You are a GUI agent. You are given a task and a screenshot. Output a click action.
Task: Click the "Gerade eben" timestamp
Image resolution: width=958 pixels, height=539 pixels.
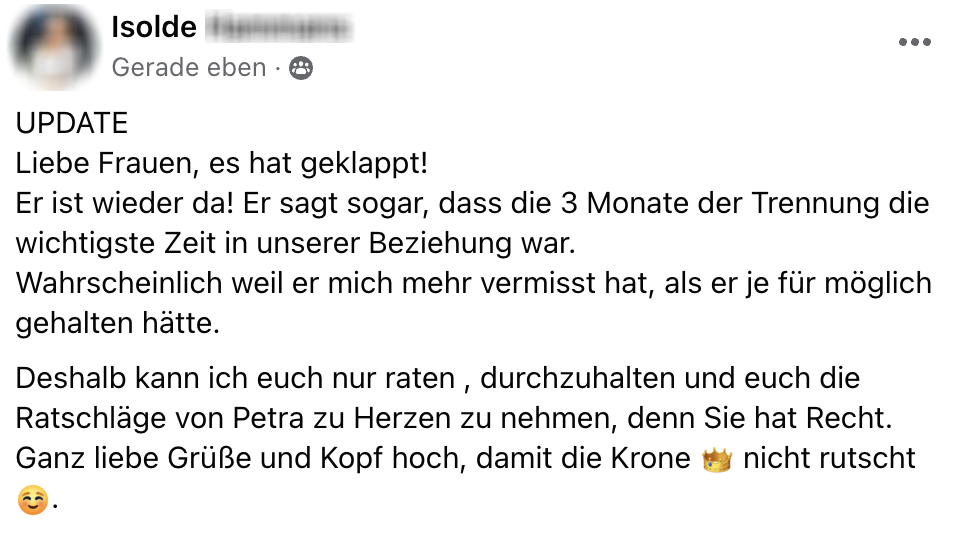point(188,68)
